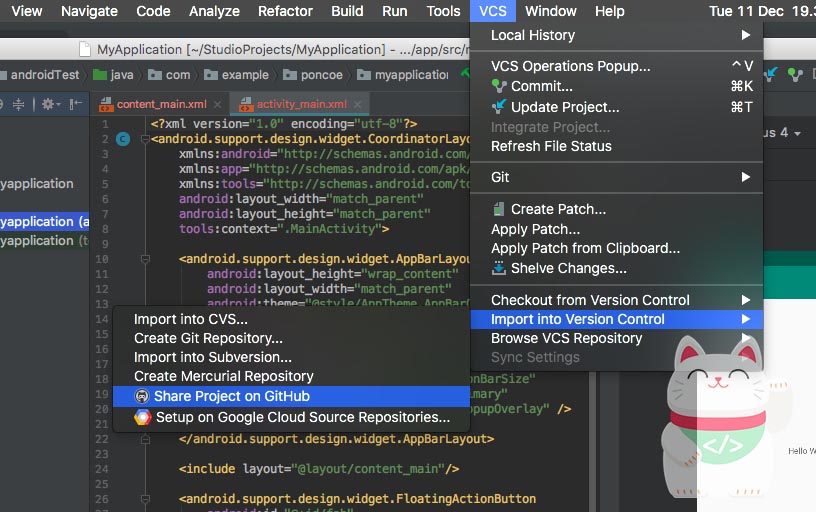Close the open VCS menu
This screenshot has width=816, height=512.
493,11
